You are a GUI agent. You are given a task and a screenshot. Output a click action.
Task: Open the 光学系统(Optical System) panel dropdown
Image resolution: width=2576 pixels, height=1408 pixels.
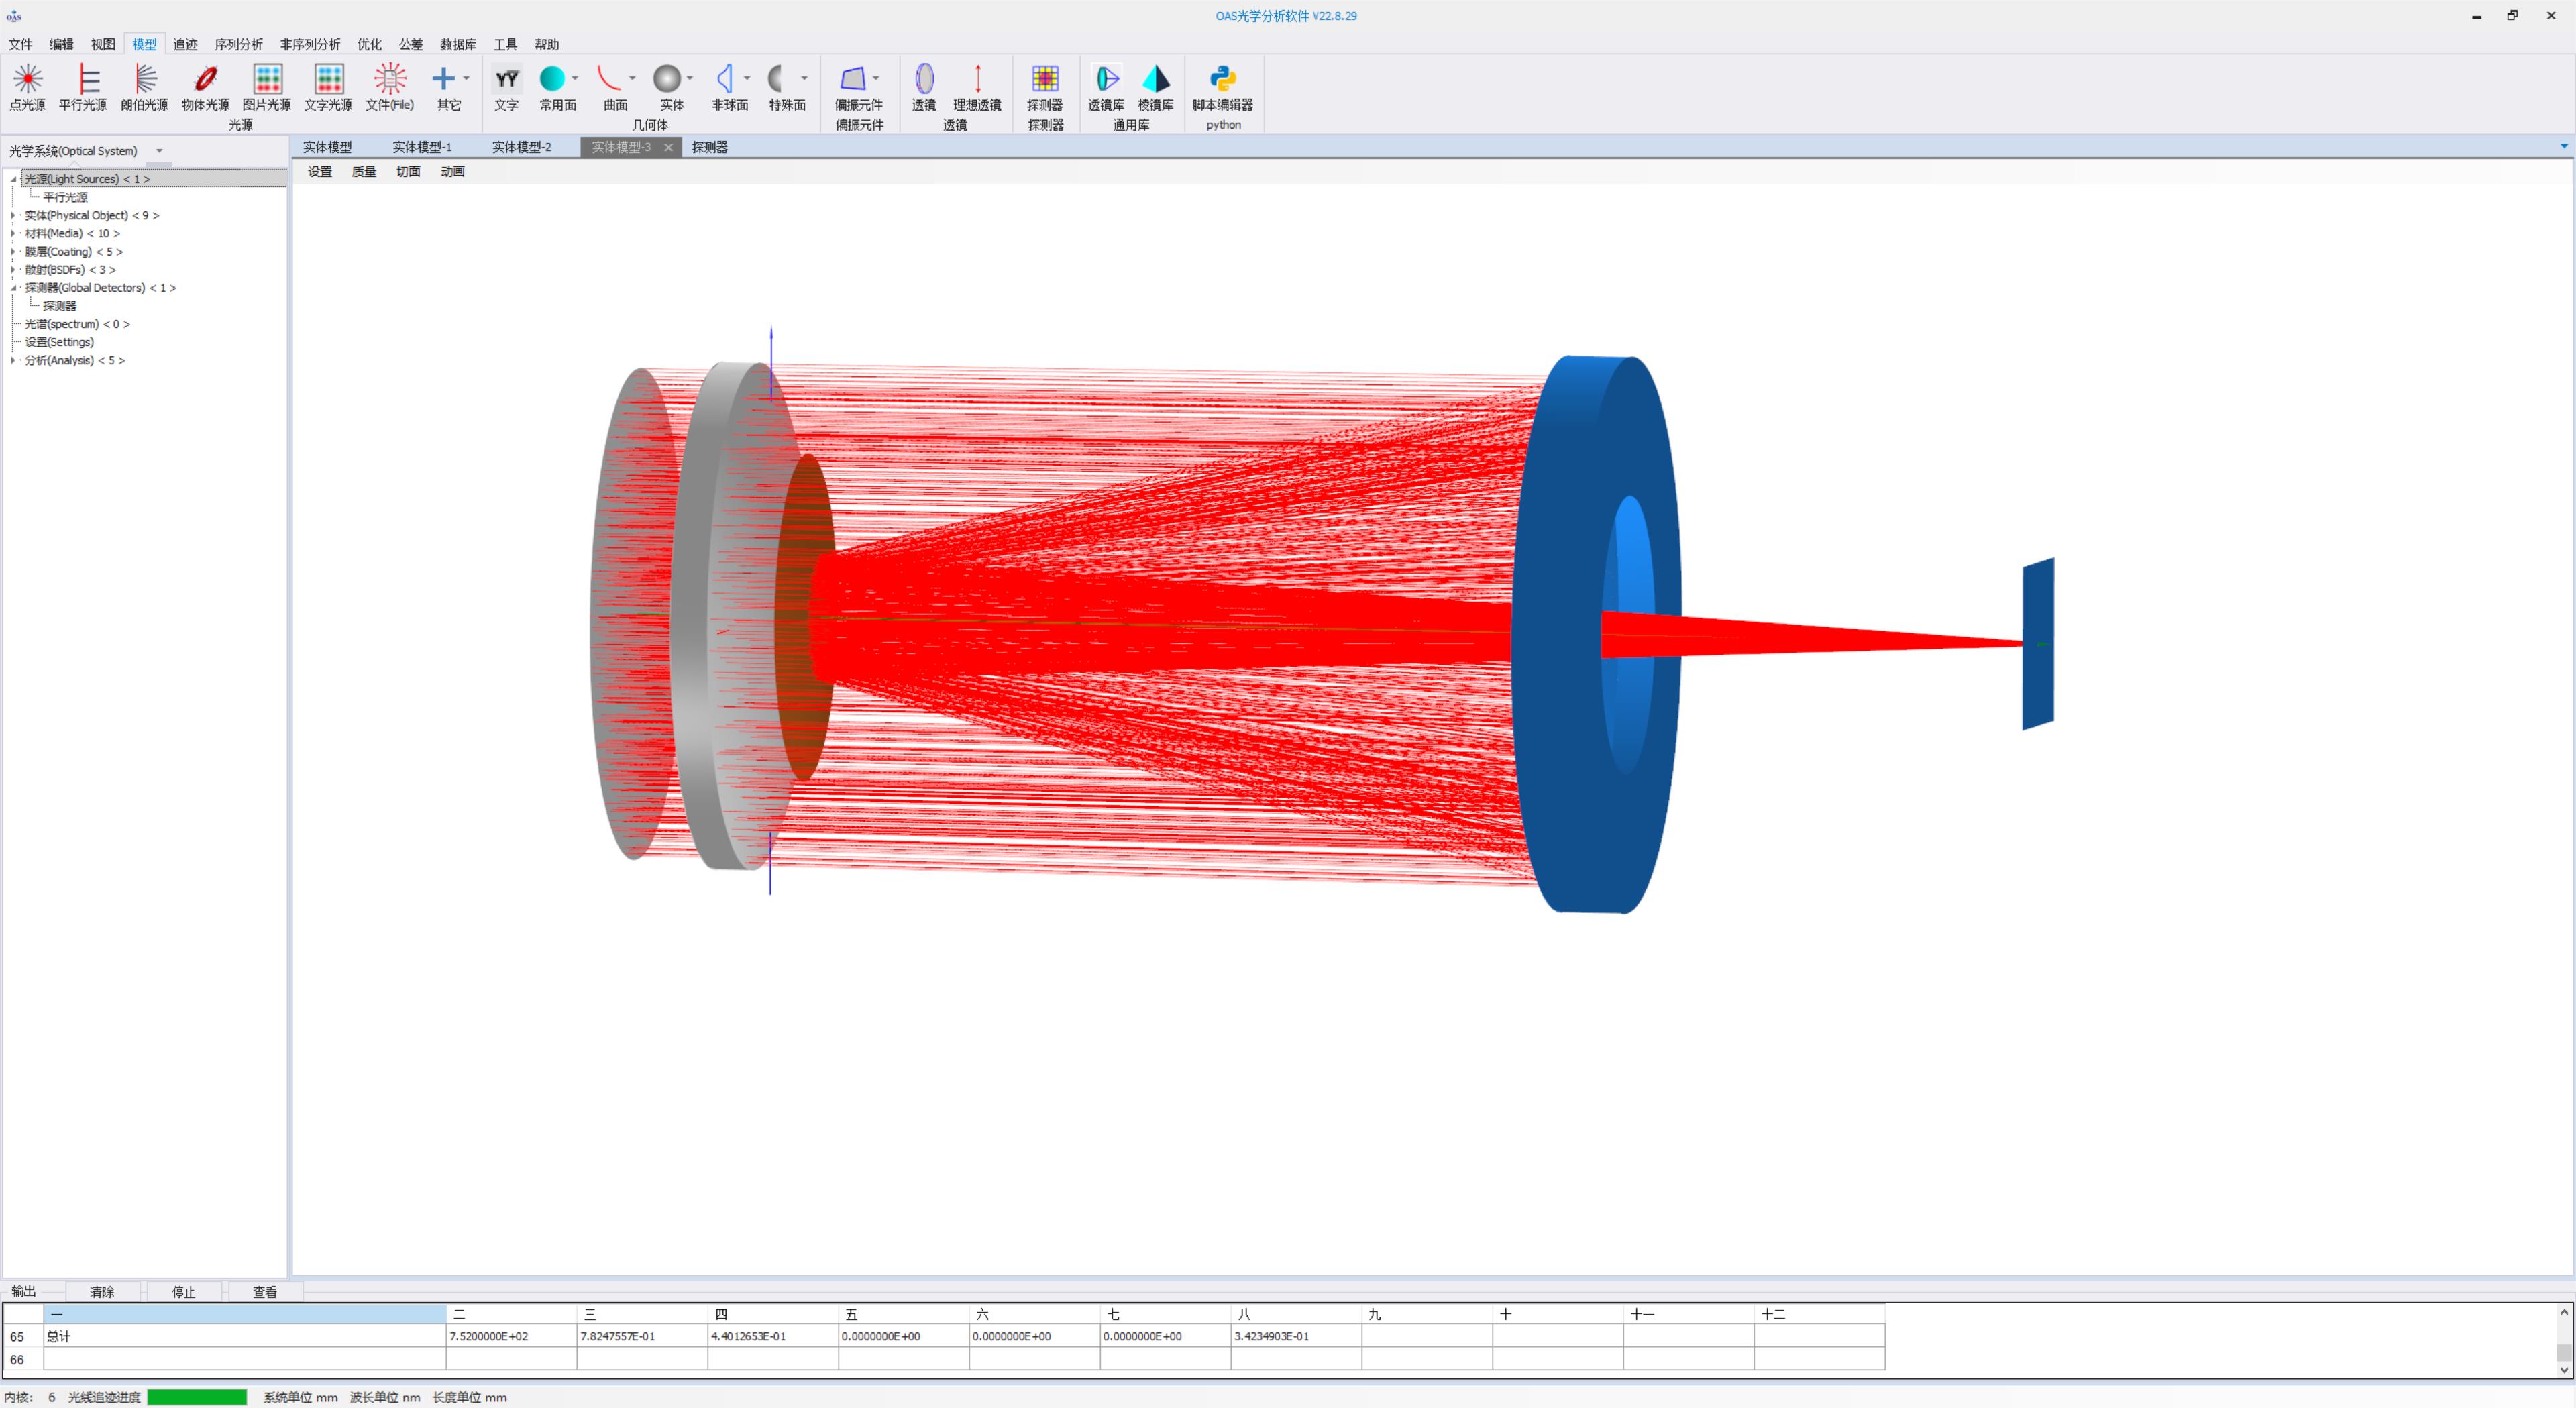159,151
